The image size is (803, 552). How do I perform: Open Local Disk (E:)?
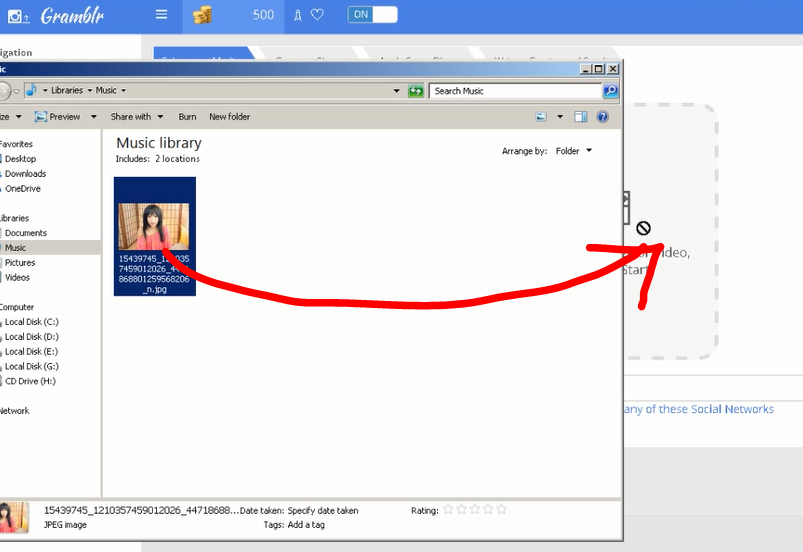click(x=32, y=352)
